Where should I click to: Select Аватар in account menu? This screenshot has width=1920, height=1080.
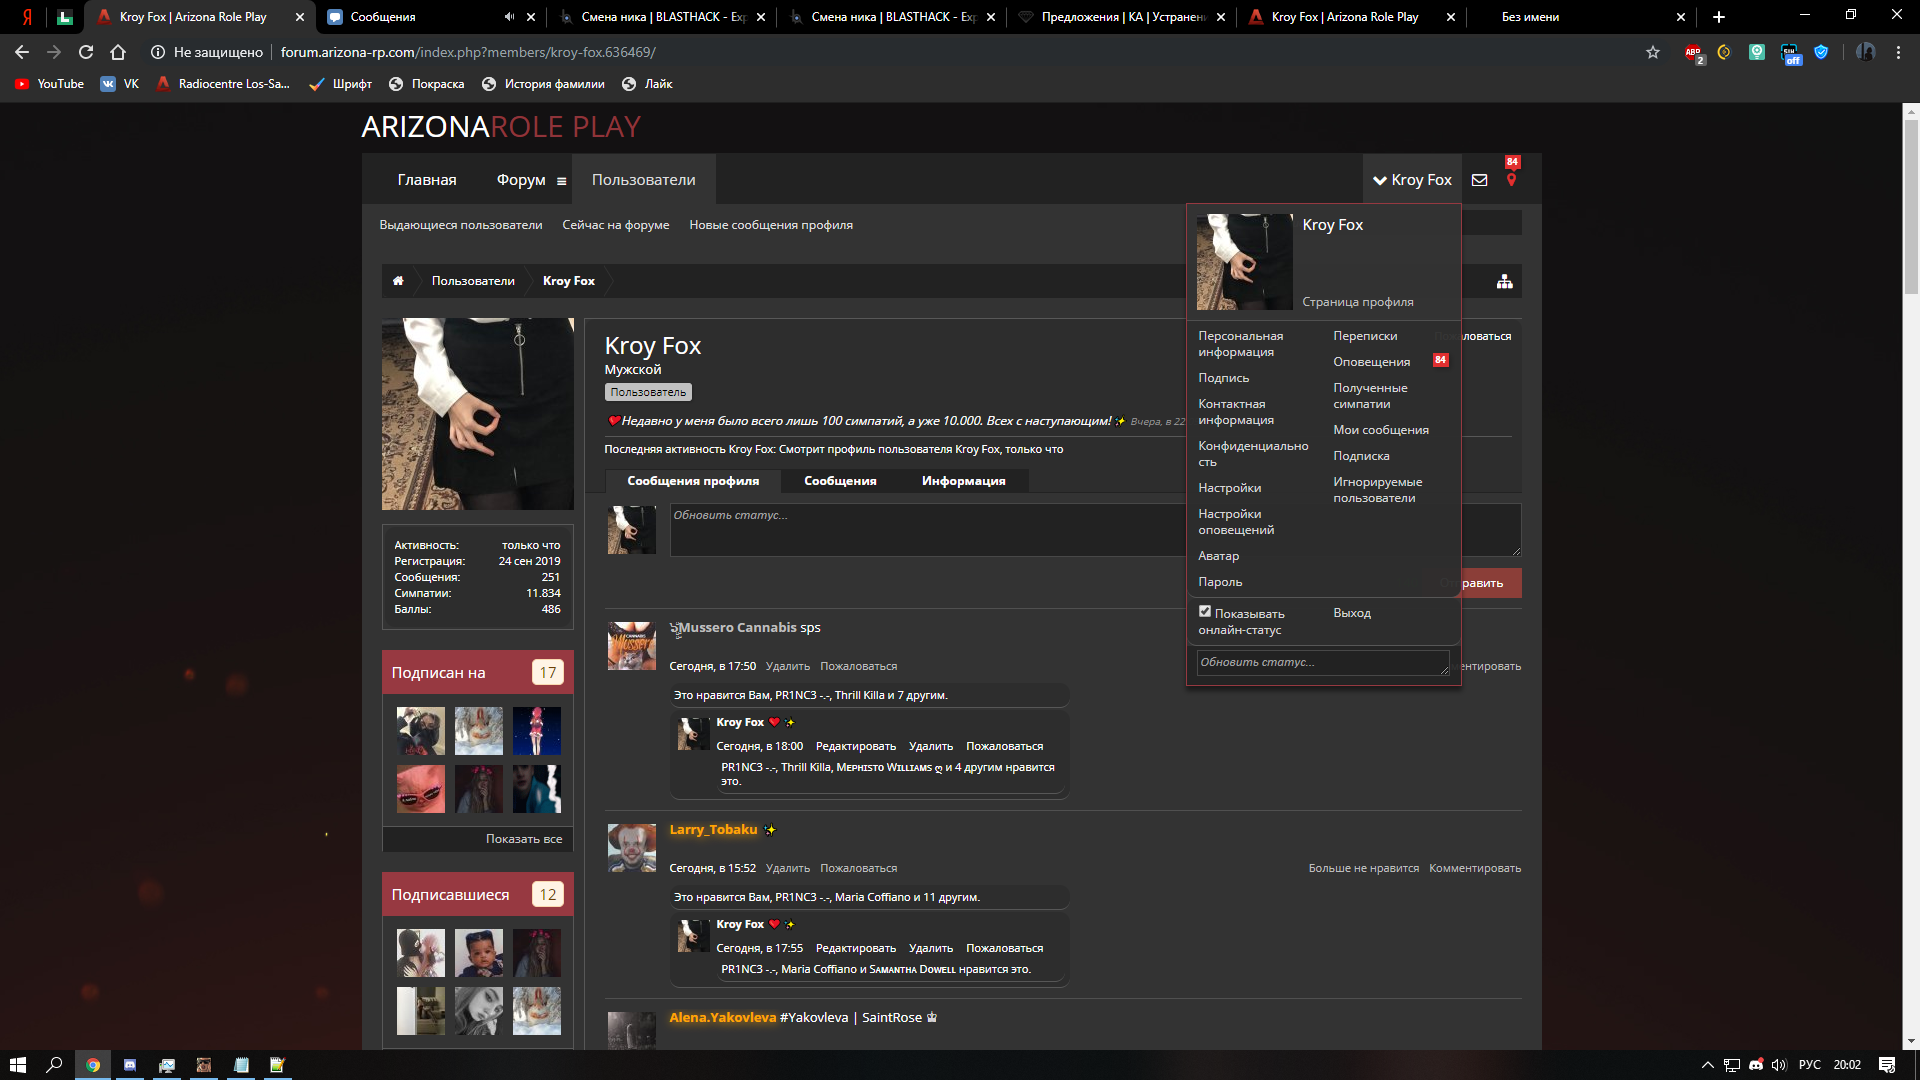click(x=1218, y=556)
